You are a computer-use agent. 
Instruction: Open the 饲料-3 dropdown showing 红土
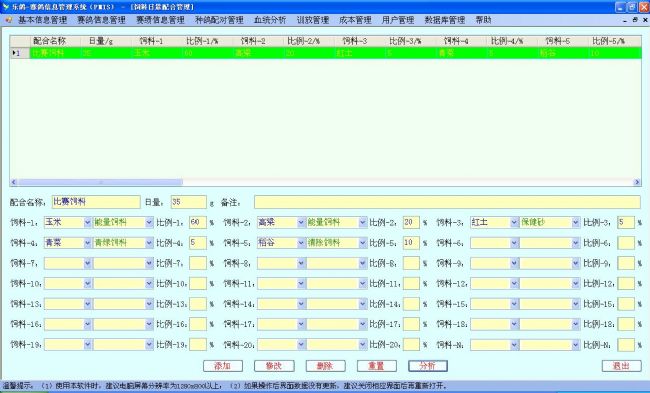pos(514,223)
